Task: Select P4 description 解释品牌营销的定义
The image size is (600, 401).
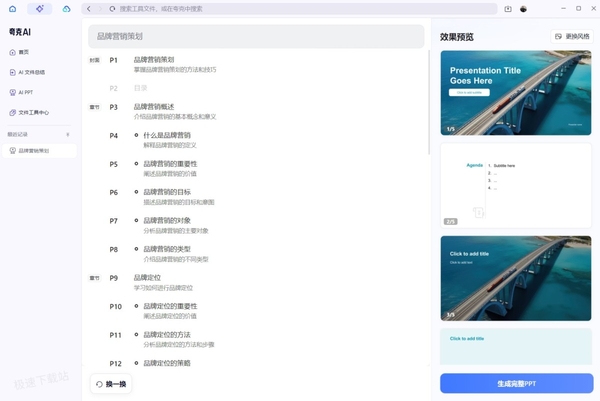Action: [x=170, y=145]
